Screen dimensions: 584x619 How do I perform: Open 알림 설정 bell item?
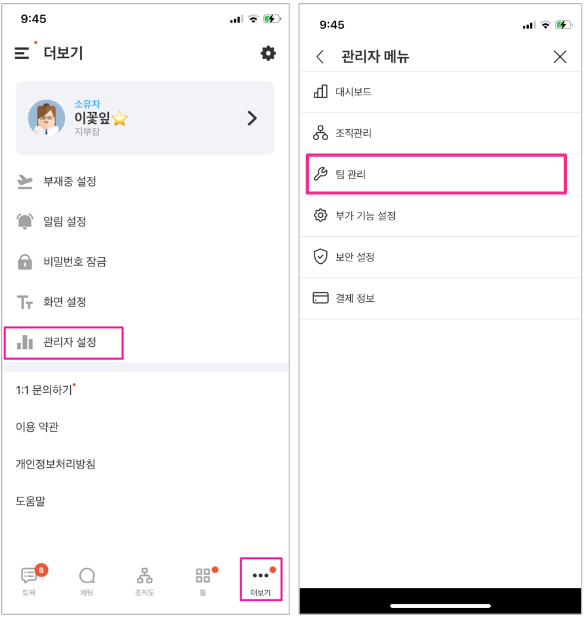pos(145,221)
